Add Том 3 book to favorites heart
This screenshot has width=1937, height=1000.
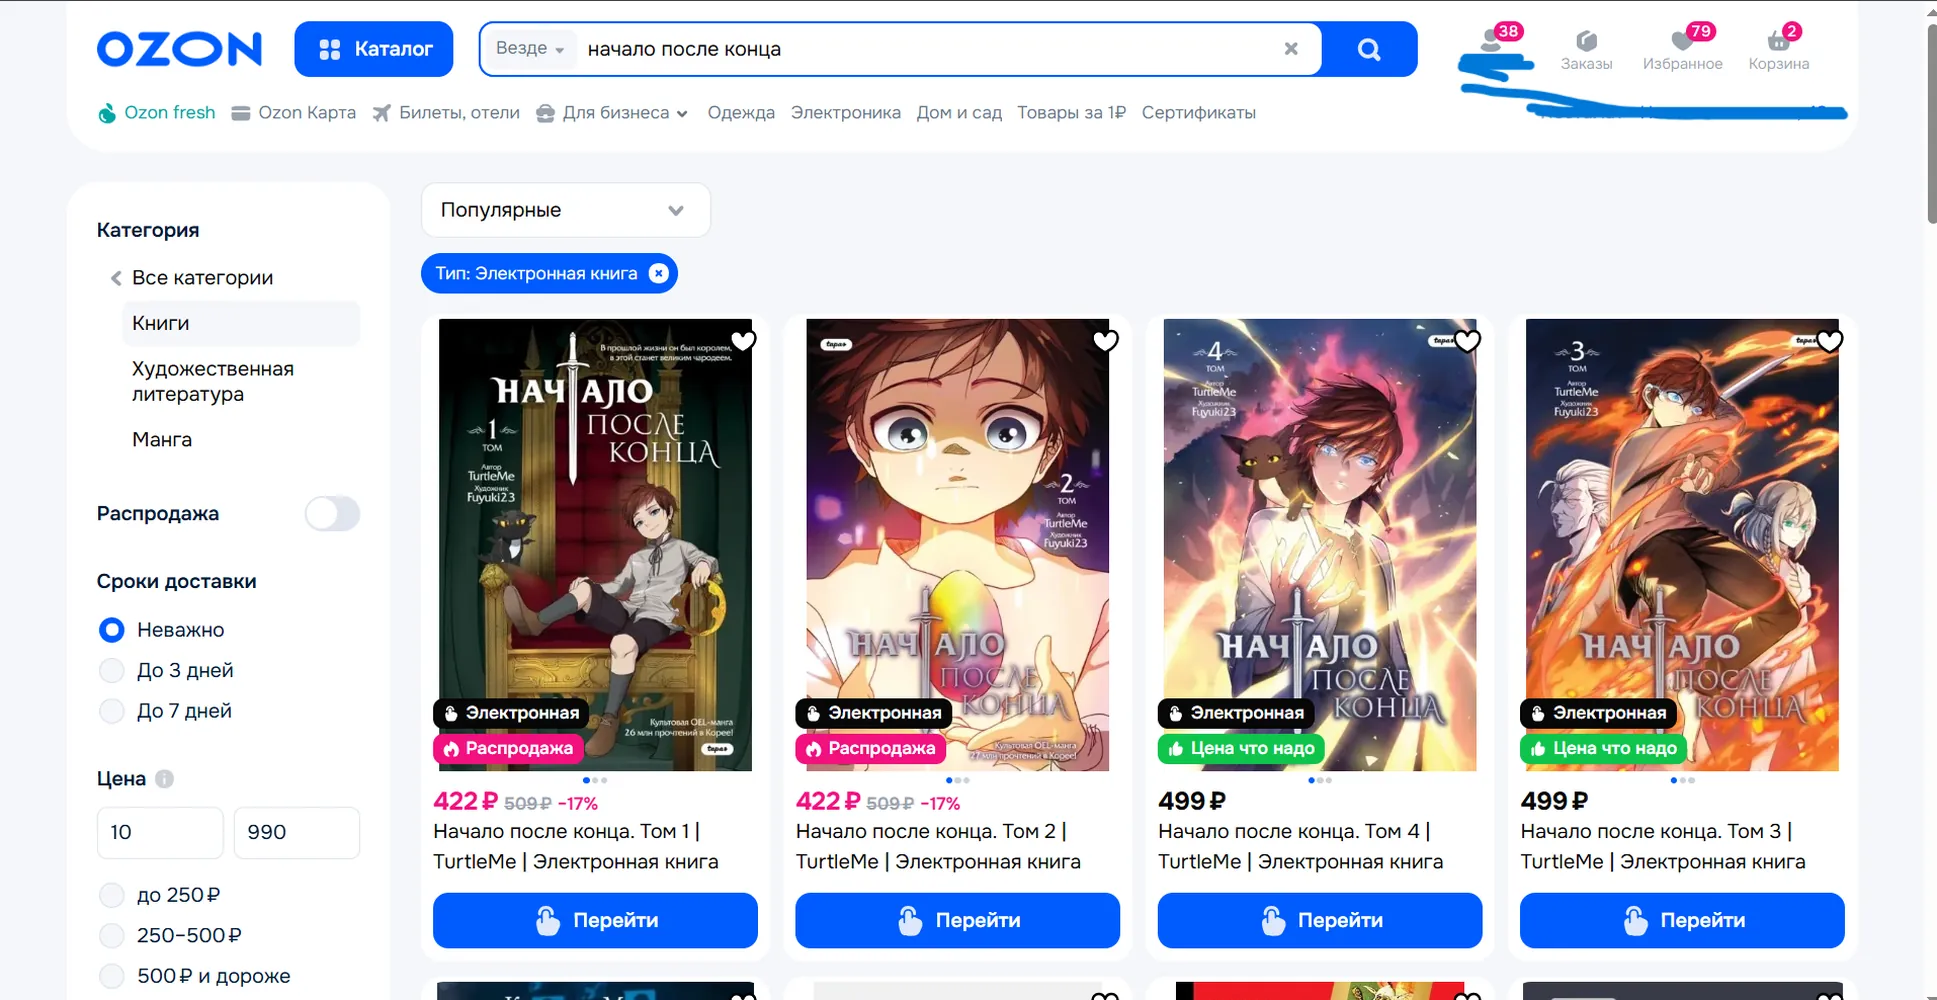click(x=1830, y=342)
